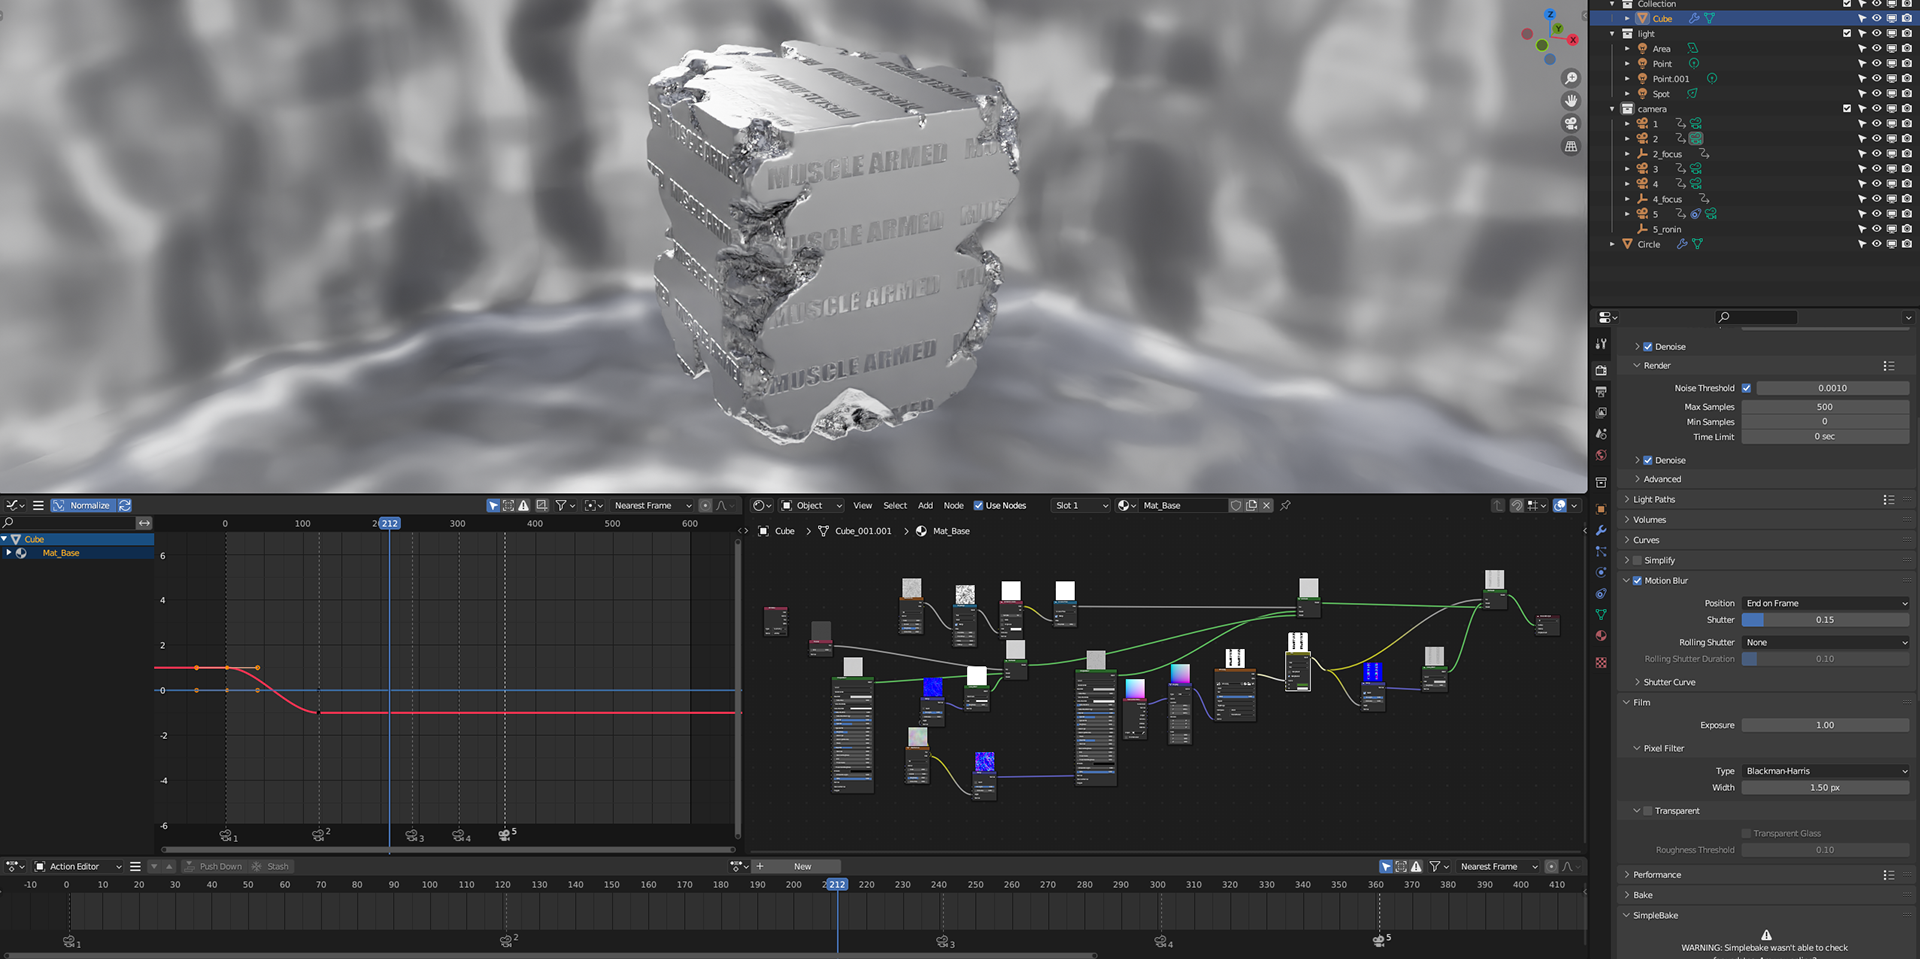Image resolution: width=1920 pixels, height=959 pixels.
Task: Expand the Shutter Curve subpanel
Action: 1669,682
